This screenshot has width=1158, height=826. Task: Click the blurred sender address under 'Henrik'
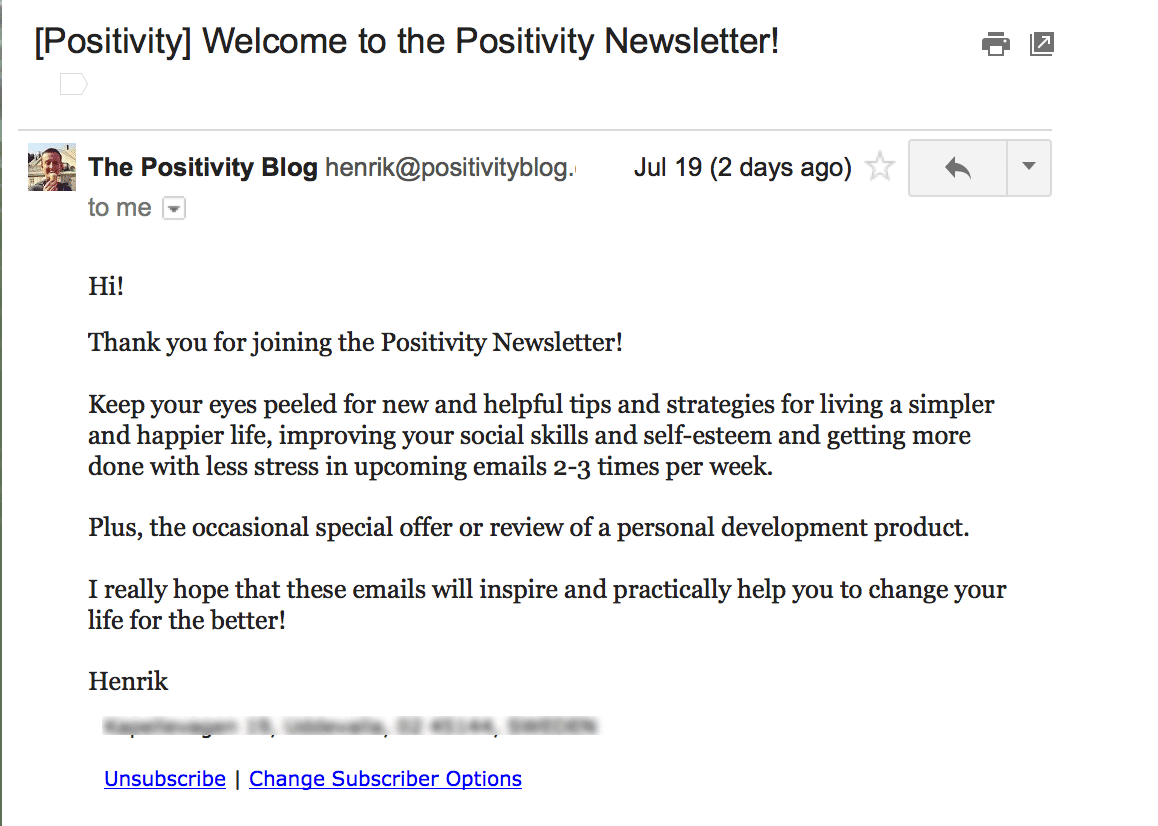point(345,726)
